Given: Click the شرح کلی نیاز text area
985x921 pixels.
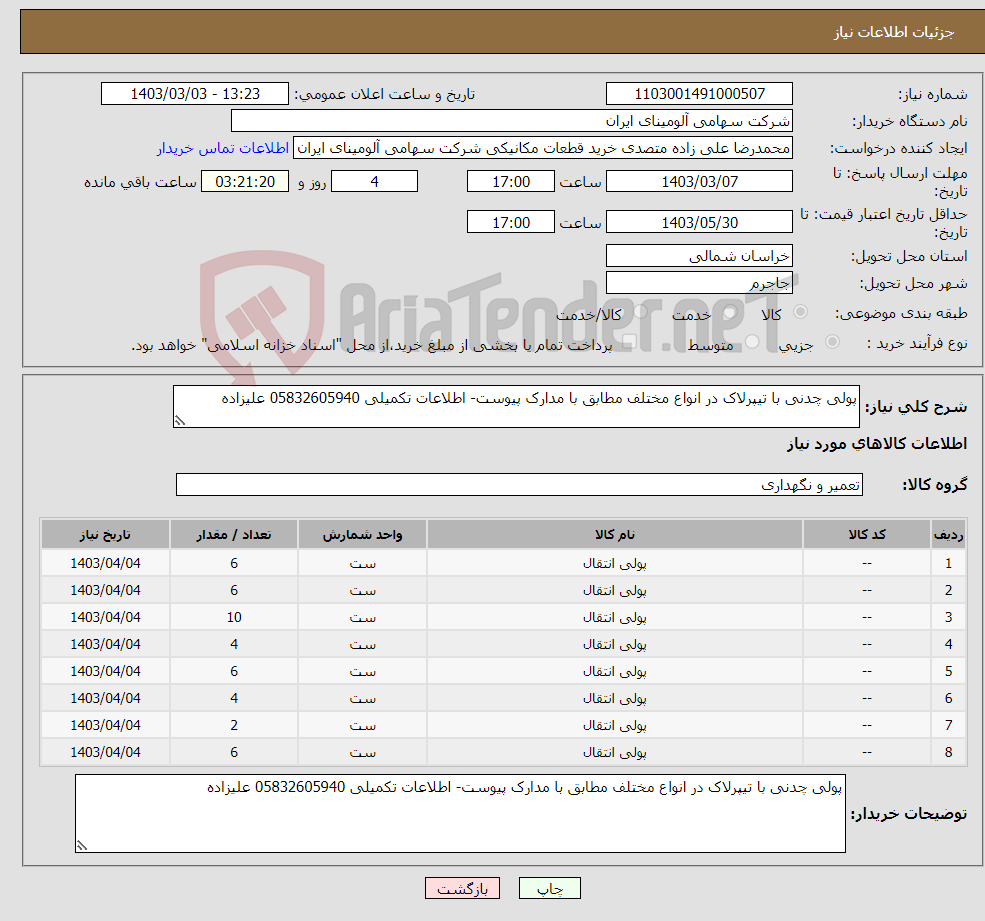Looking at the screenshot, I should [x=516, y=406].
